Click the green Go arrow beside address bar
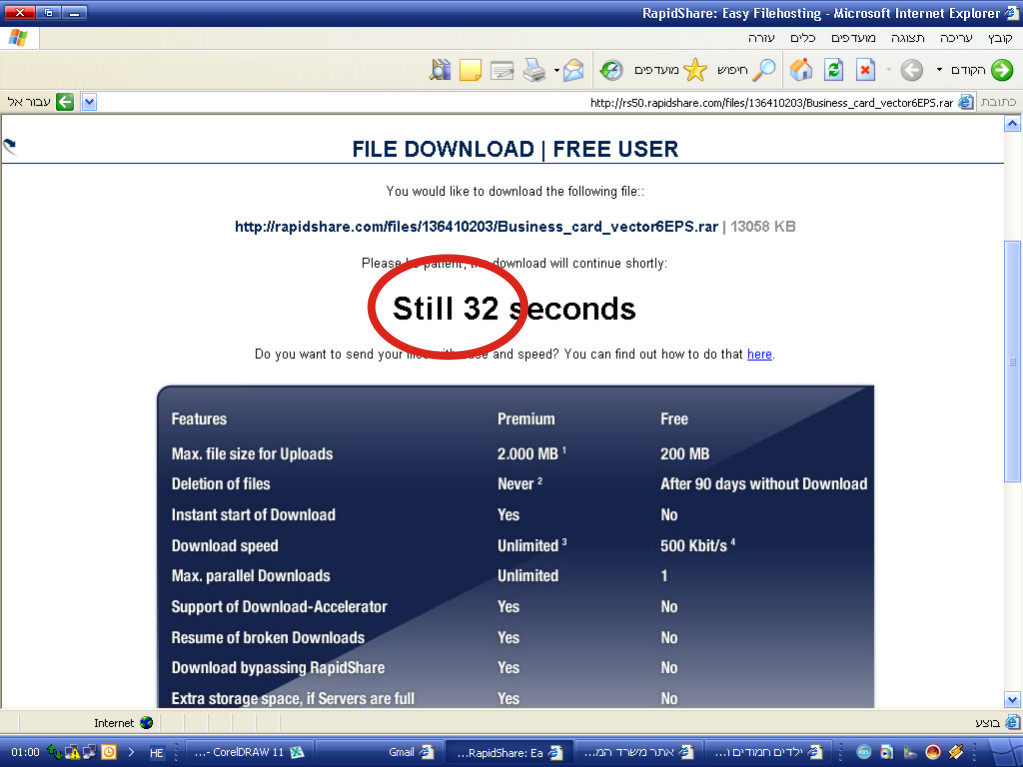This screenshot has width=1023, height=767. (x=65, y=102)
